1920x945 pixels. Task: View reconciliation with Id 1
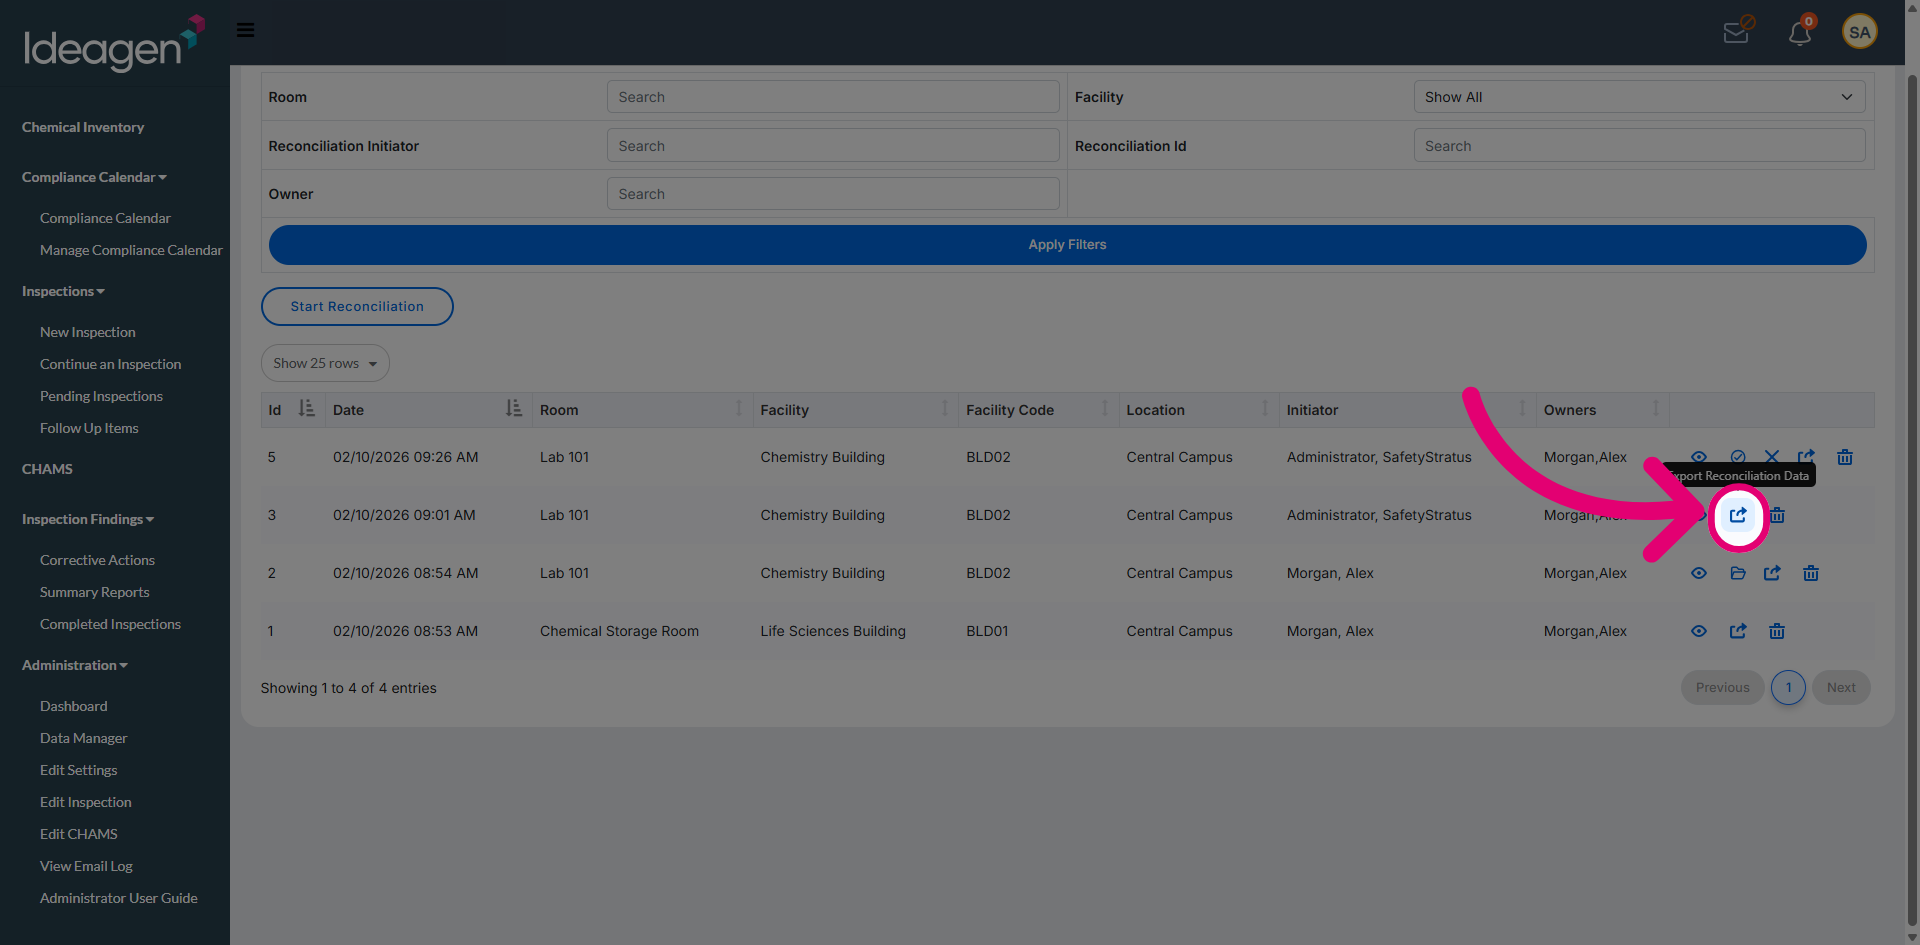[1699, 631]
